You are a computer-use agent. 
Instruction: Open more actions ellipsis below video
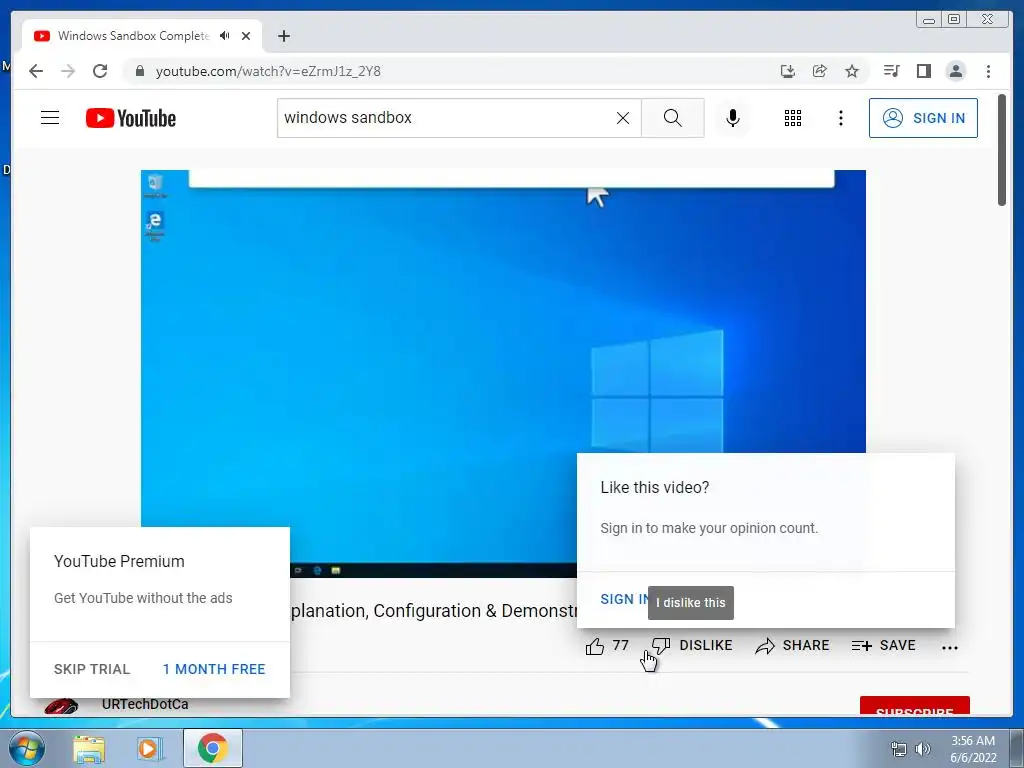coord(950,647)
